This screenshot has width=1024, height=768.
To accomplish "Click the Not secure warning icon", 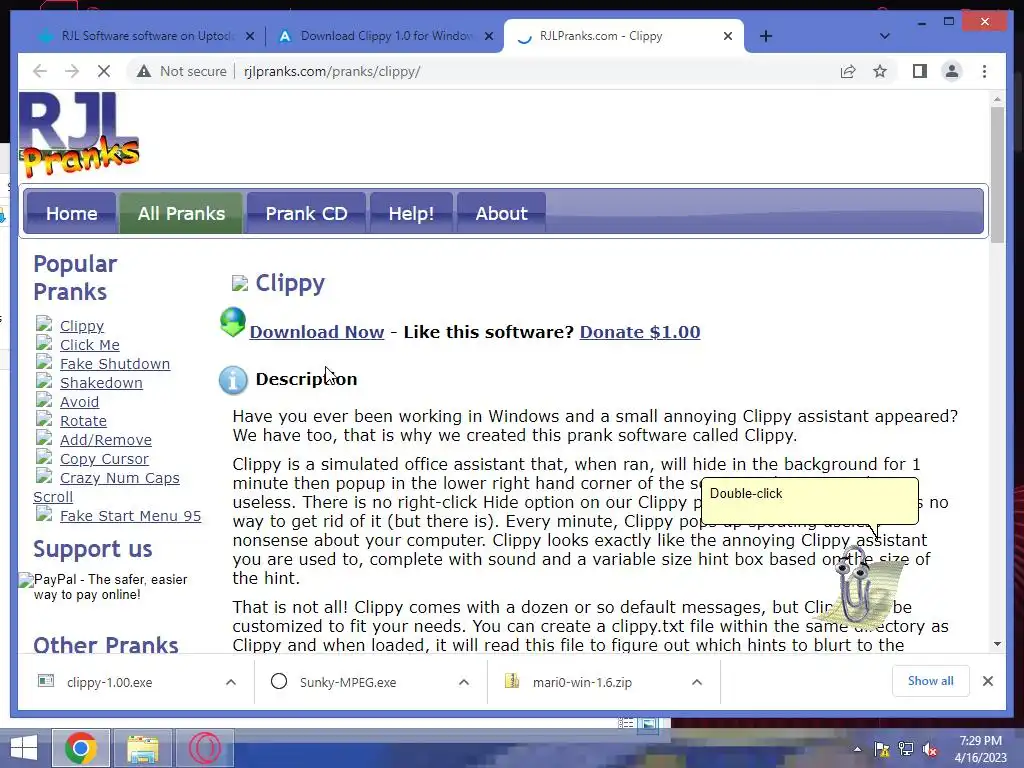I will click(144, 71).
